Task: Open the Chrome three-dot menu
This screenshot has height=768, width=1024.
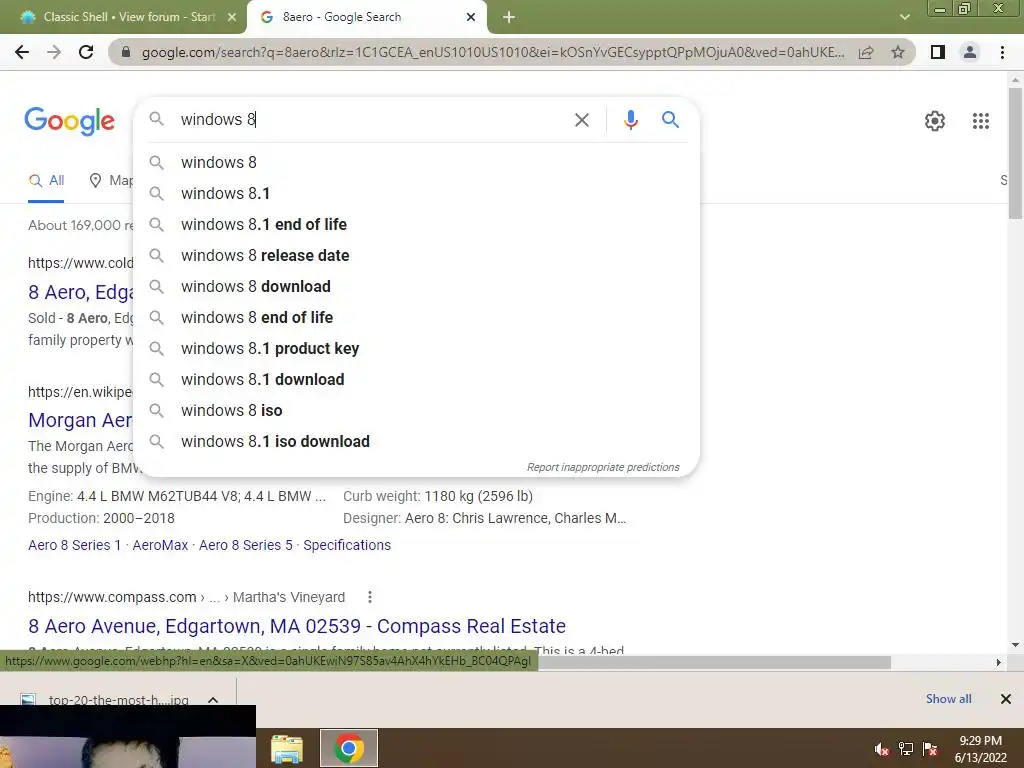Action: coord(1002,52)
